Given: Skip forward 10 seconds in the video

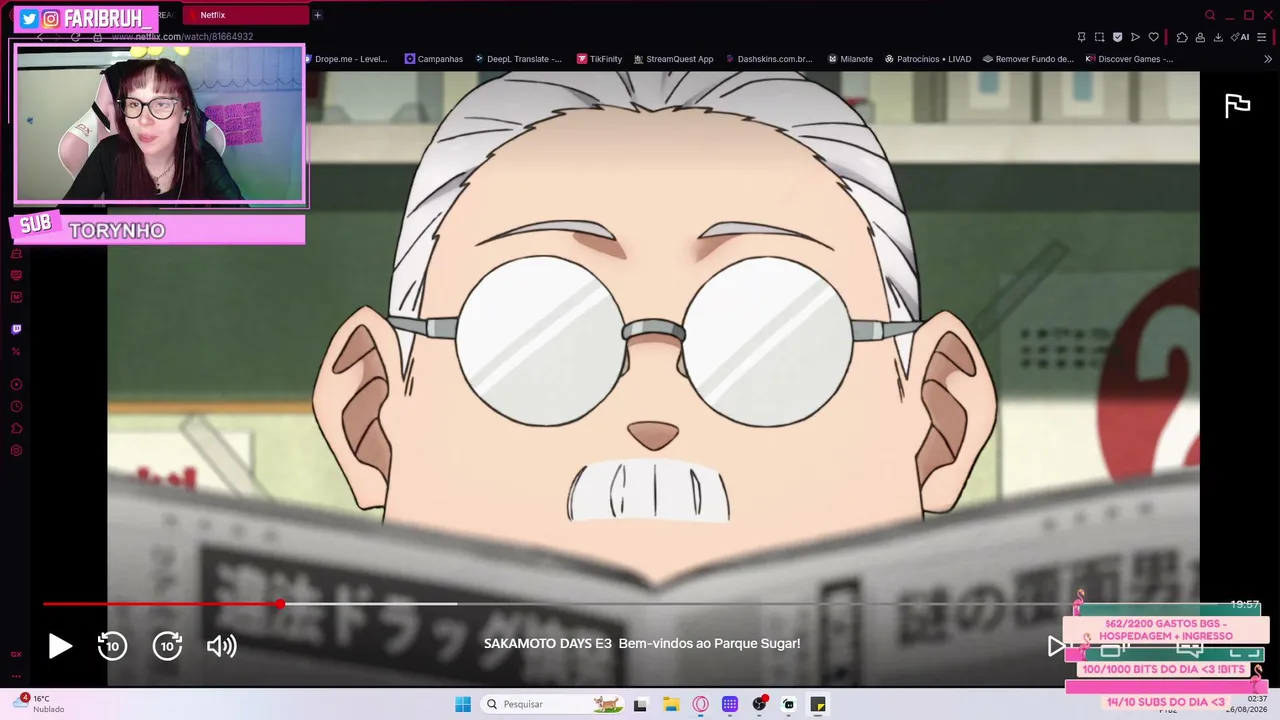Looking at the screenshot, I should [167, 646].
